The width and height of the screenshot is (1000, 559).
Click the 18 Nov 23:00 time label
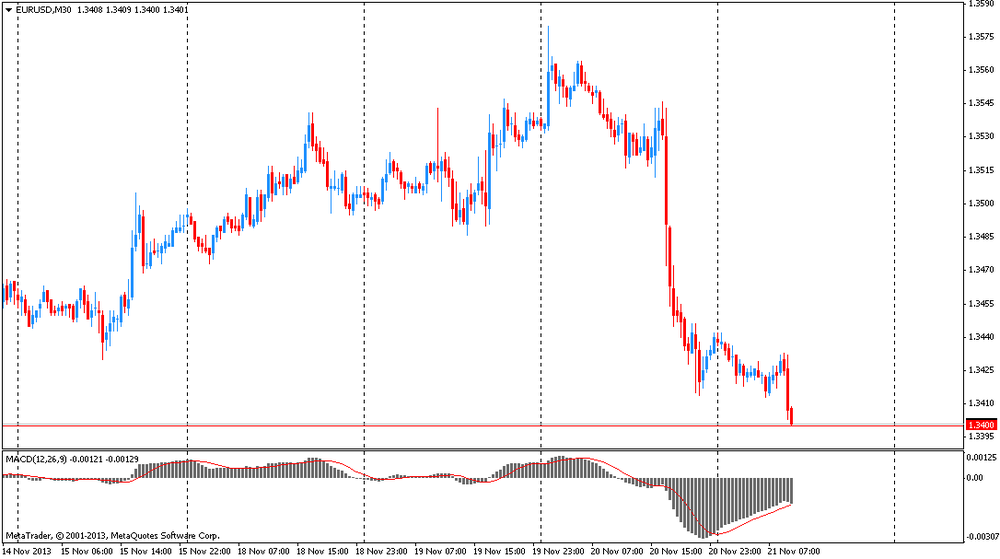(x=381, y=551)
